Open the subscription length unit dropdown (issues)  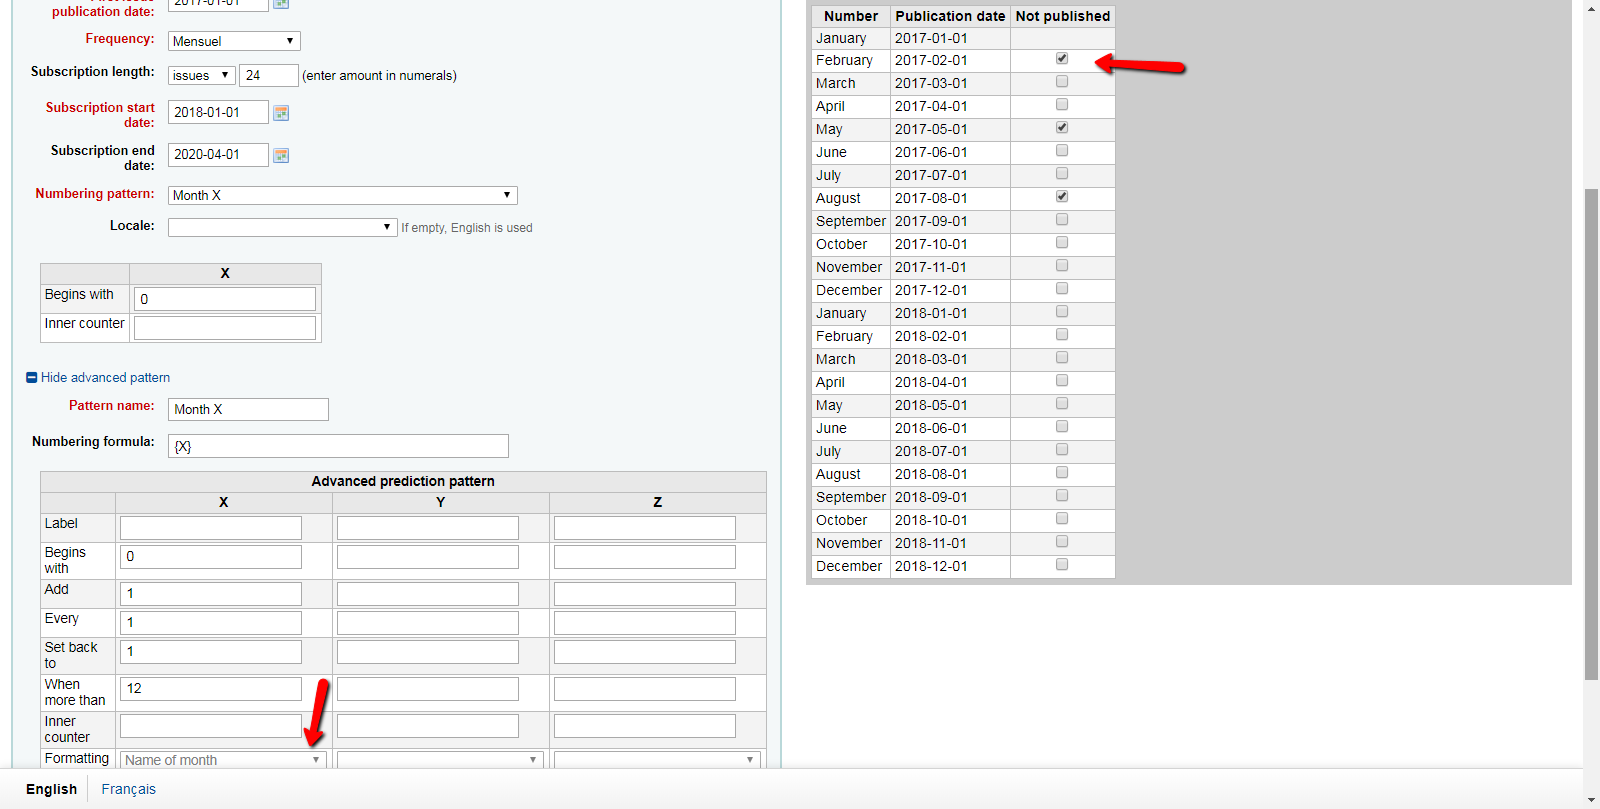click(x=201, y=75)
